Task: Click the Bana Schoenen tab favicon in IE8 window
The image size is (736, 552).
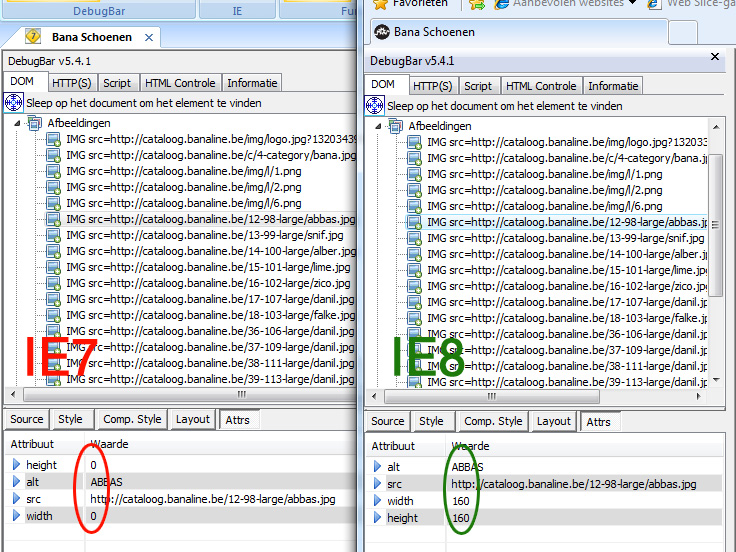Action: 382,32
